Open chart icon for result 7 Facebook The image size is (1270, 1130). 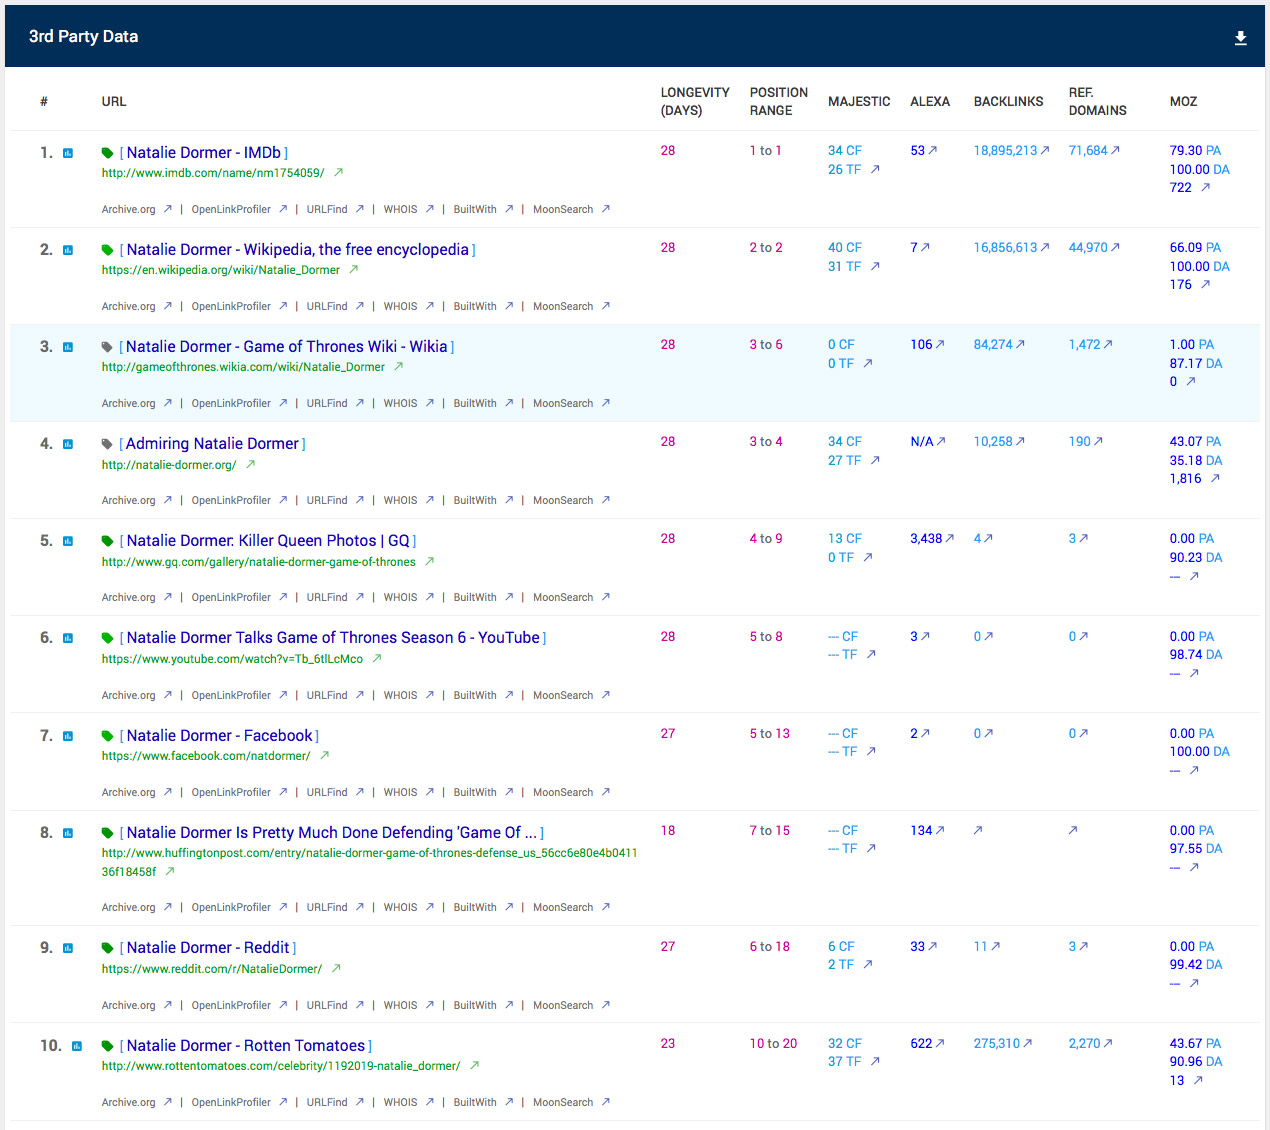click(68, 736)
